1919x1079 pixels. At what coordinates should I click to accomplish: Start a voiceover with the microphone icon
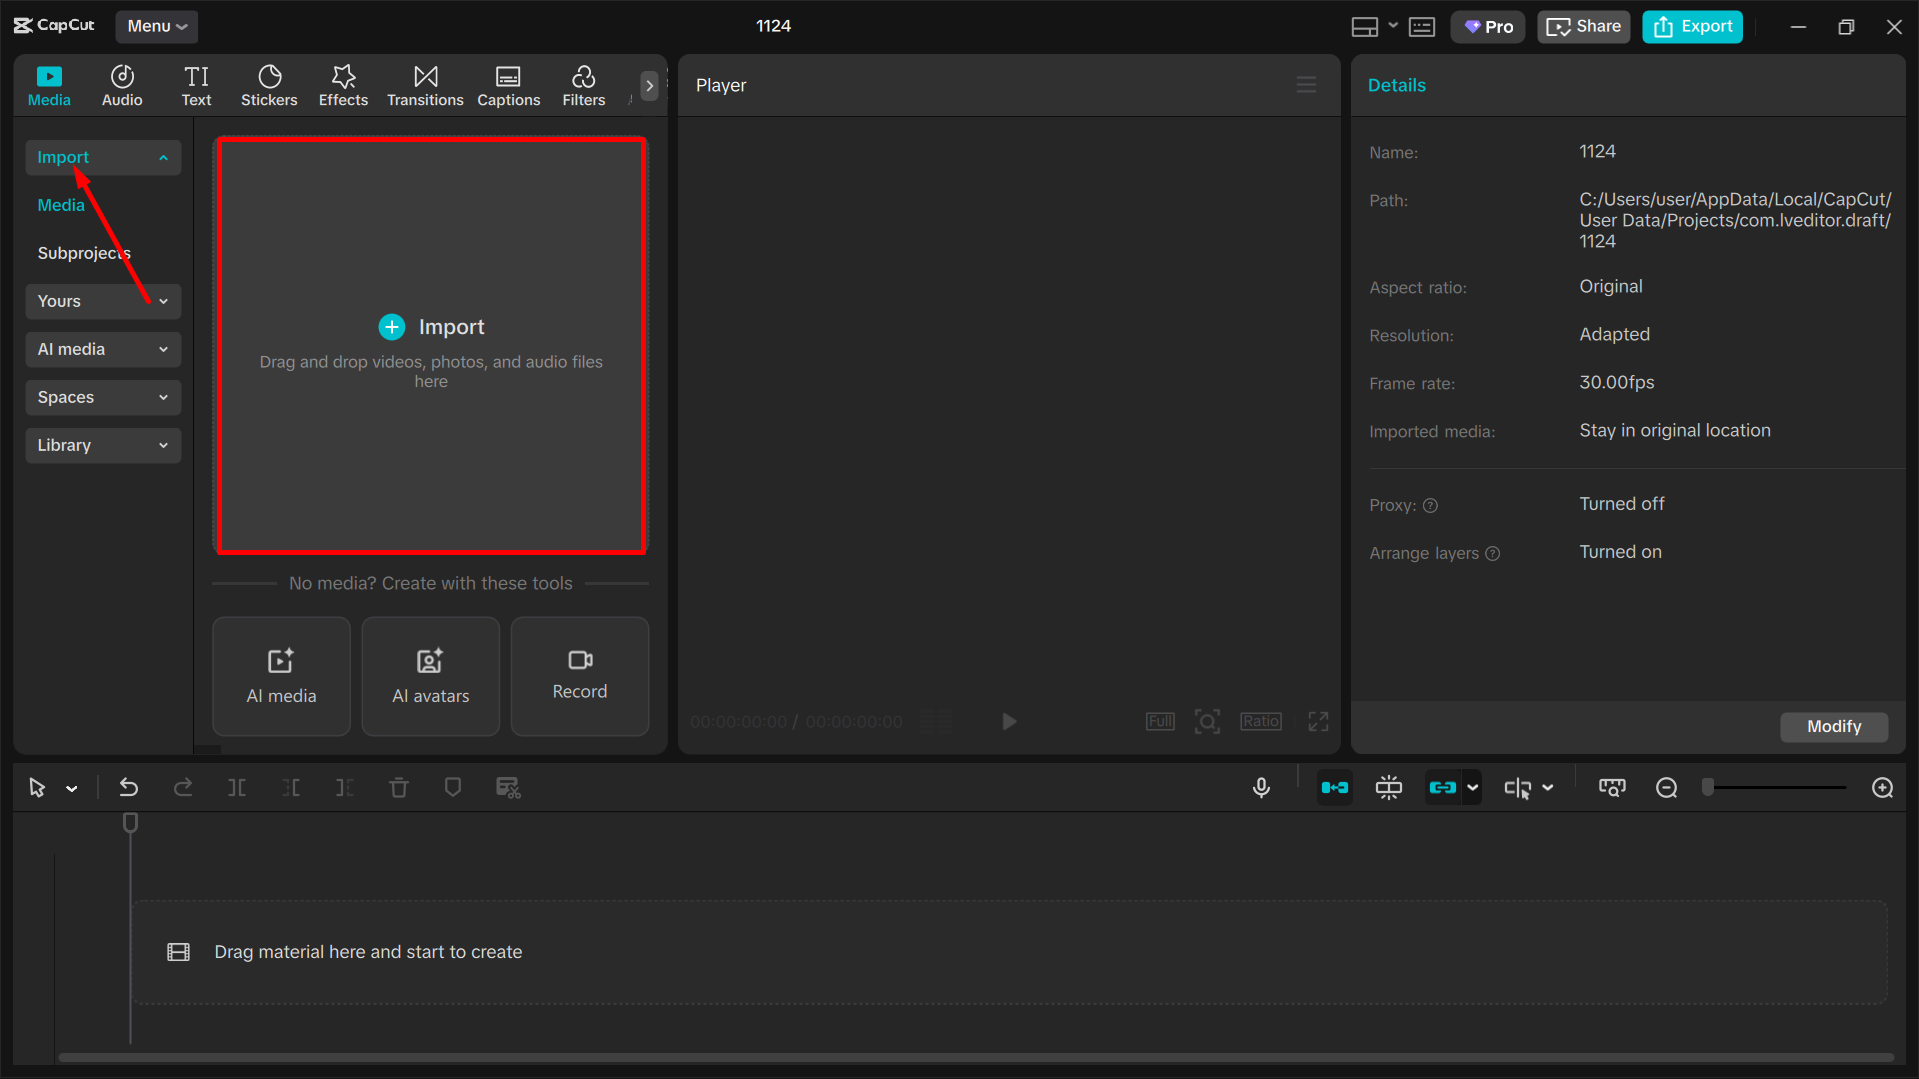point(1261,787)
